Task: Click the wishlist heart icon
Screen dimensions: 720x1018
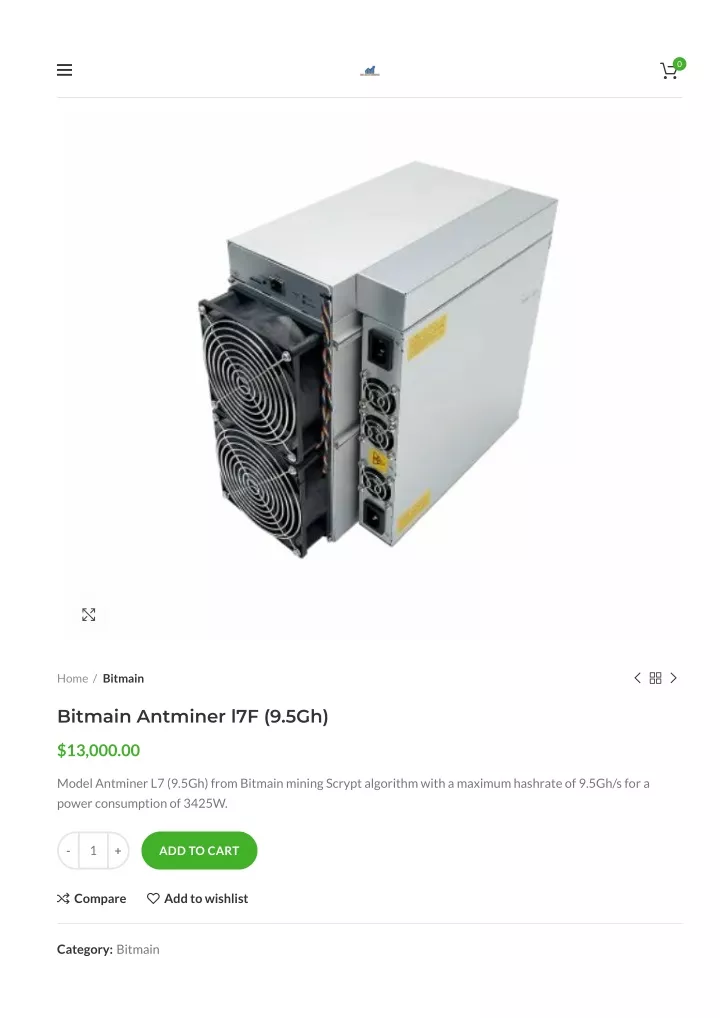Action: (x=153, y=899)
